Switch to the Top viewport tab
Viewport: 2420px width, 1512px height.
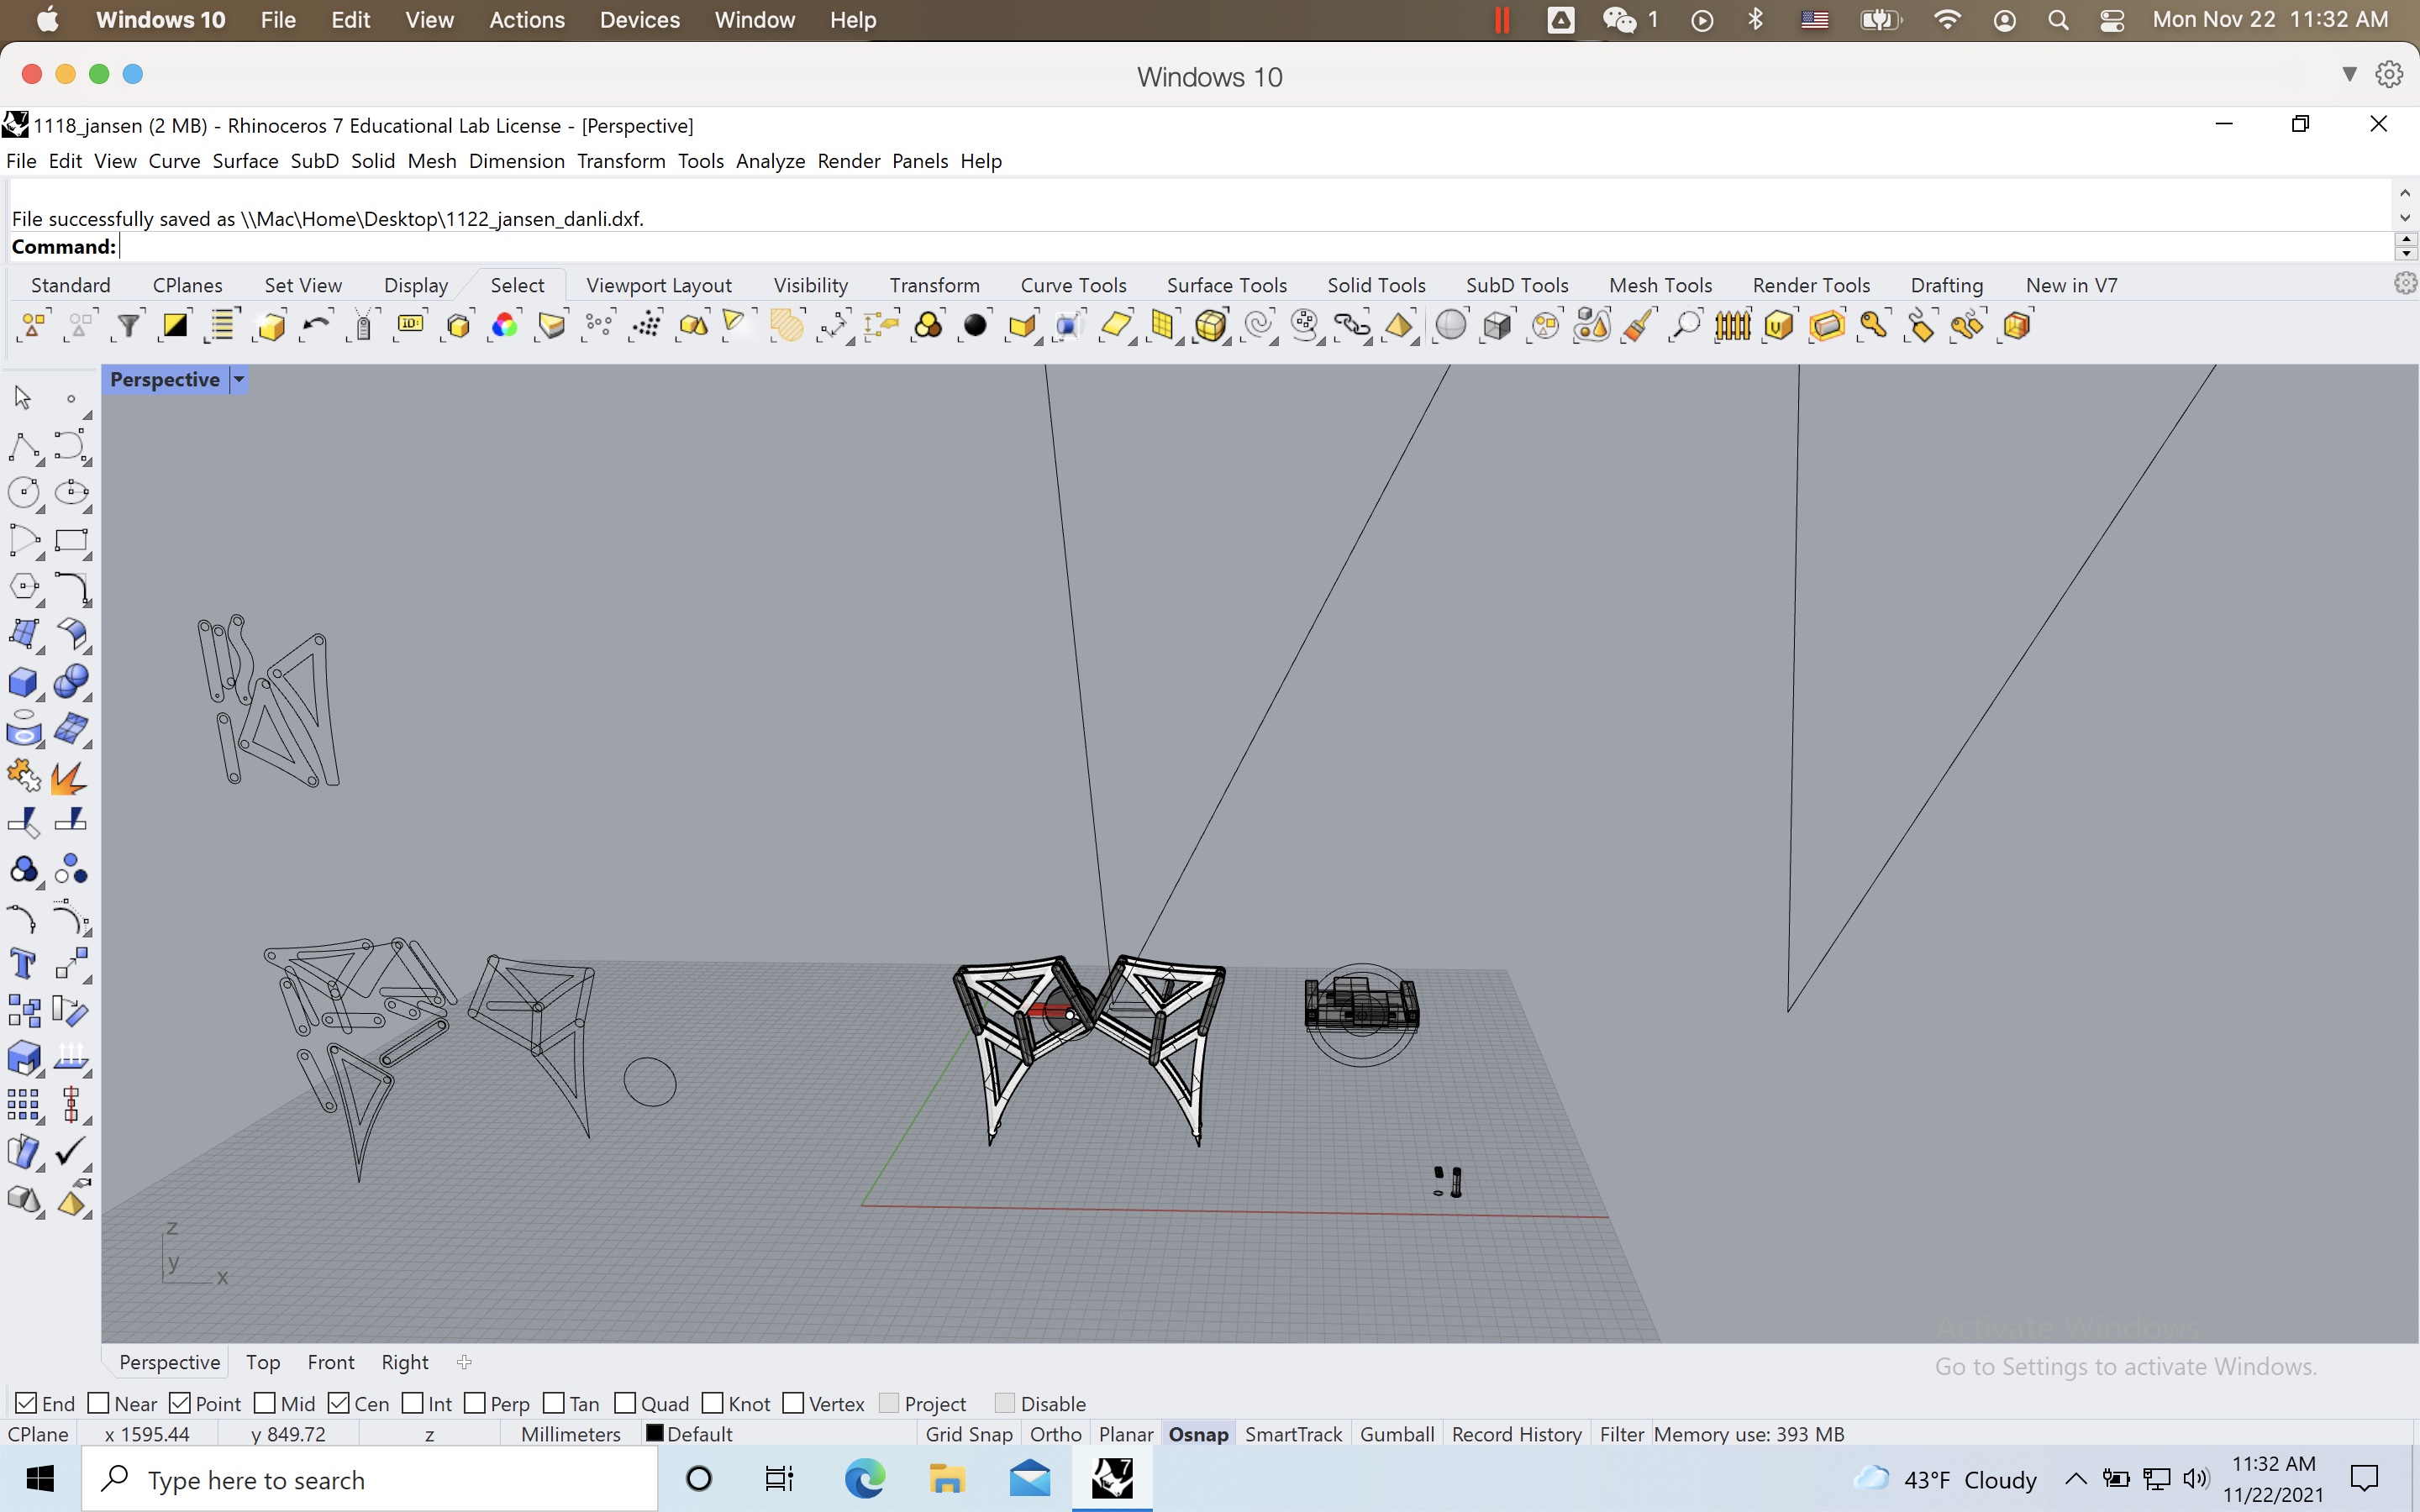pyautogui.click(x=263, y=1362)
